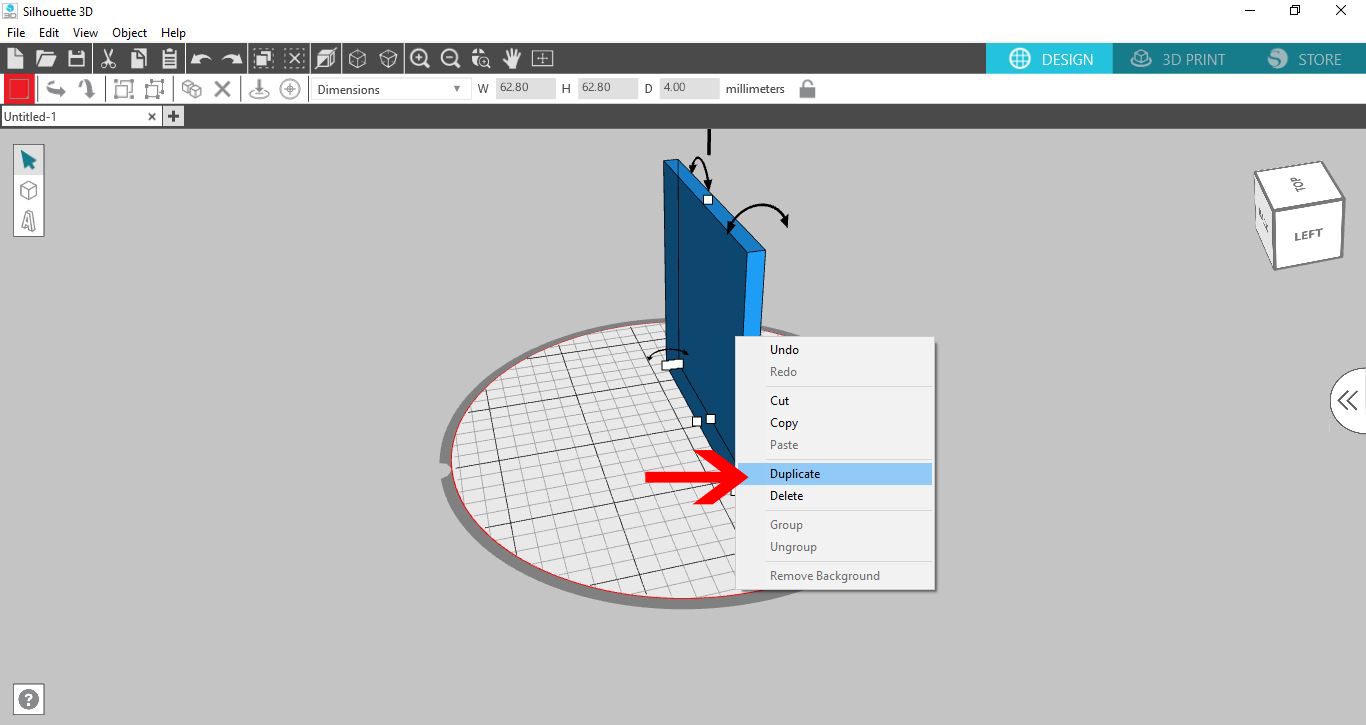
Task: Click the Ungroup selection toolbar icon
Action: pos(154,89)
